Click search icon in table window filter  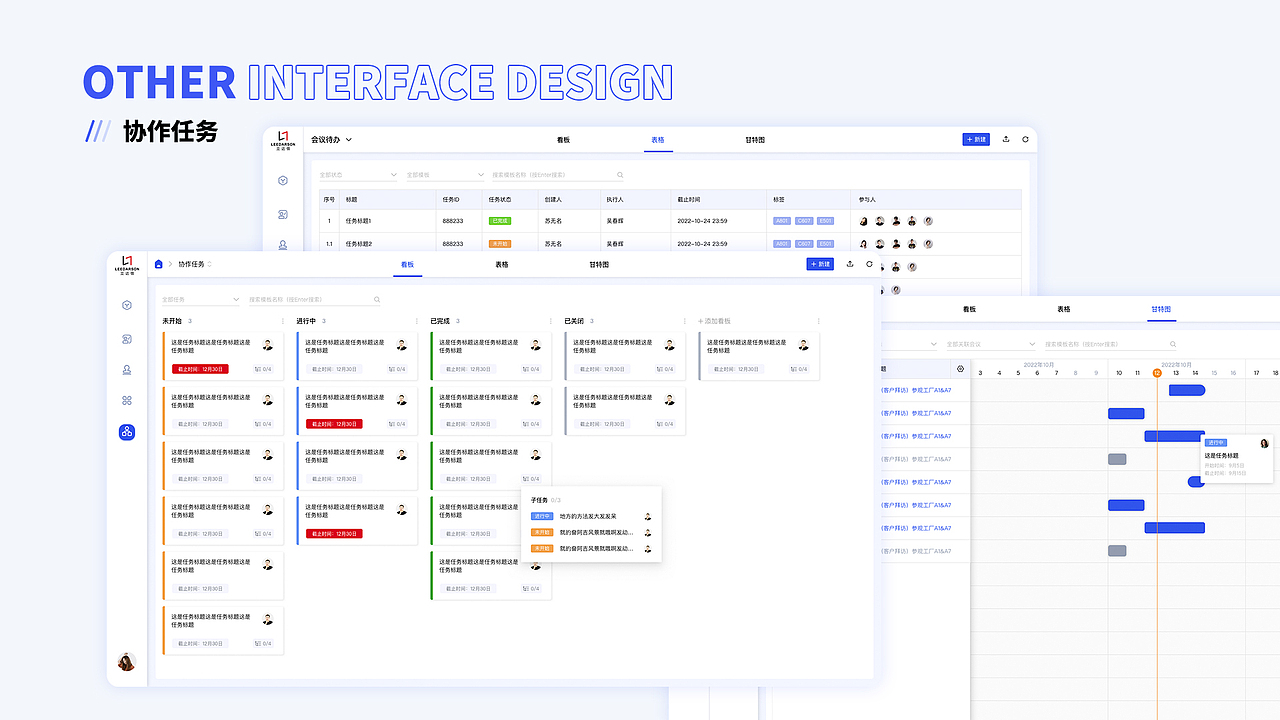[620, 175]
